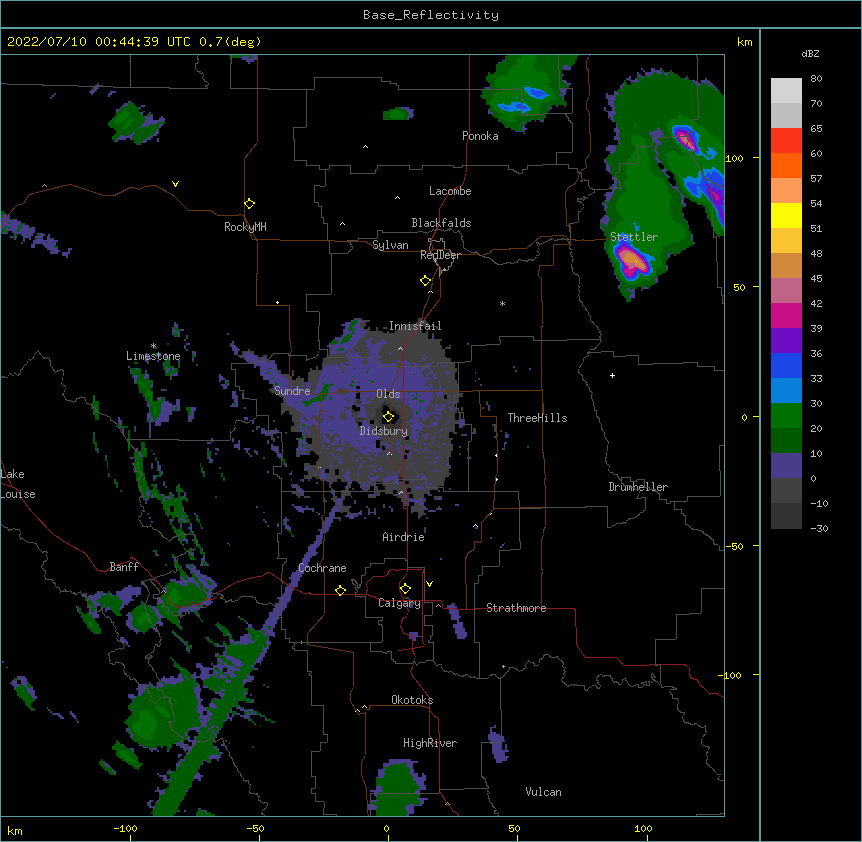Click the dBZ legend heading
The height and width of the screenshot is (842, 862).
click(810, 53)
